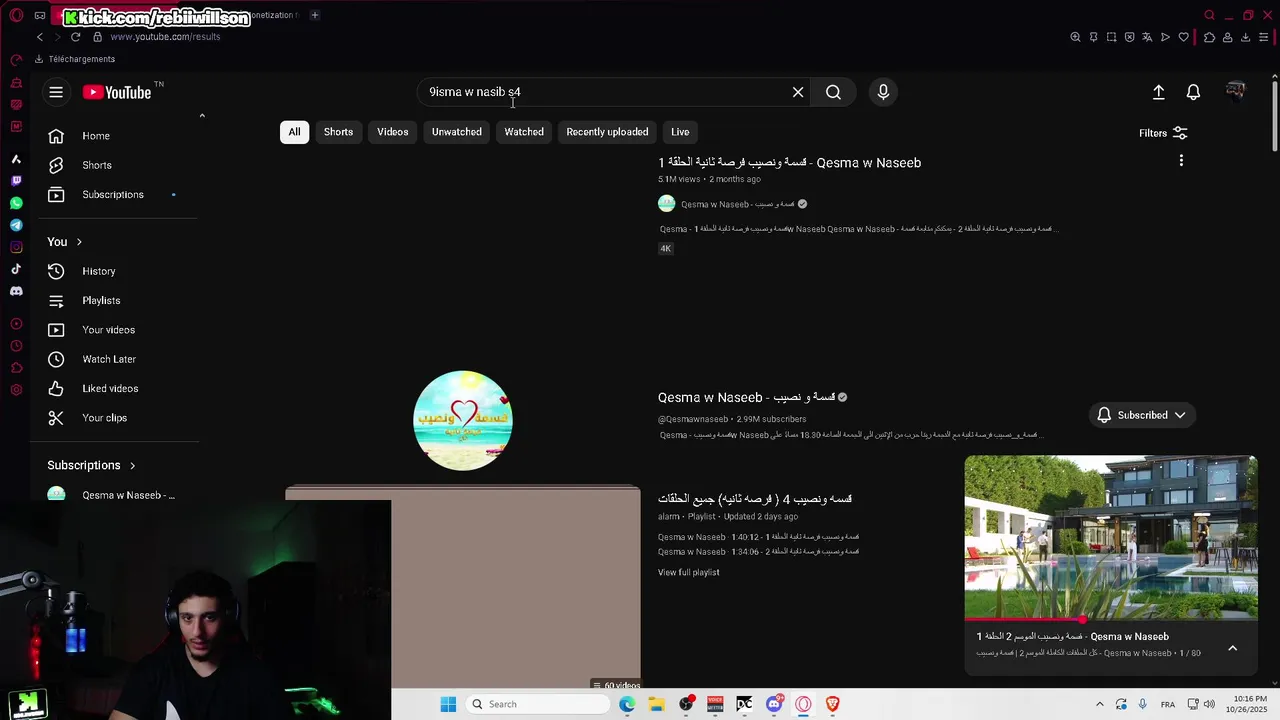Open Instagram in the Opera sidebar
This screenshot has width=1280, height=720.
coord(16,247)
